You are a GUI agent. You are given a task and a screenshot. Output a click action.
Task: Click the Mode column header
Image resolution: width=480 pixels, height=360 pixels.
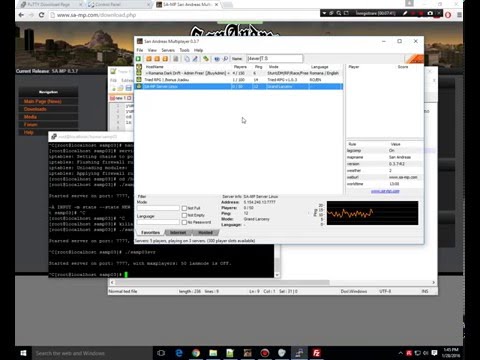(x=274, y=67)
